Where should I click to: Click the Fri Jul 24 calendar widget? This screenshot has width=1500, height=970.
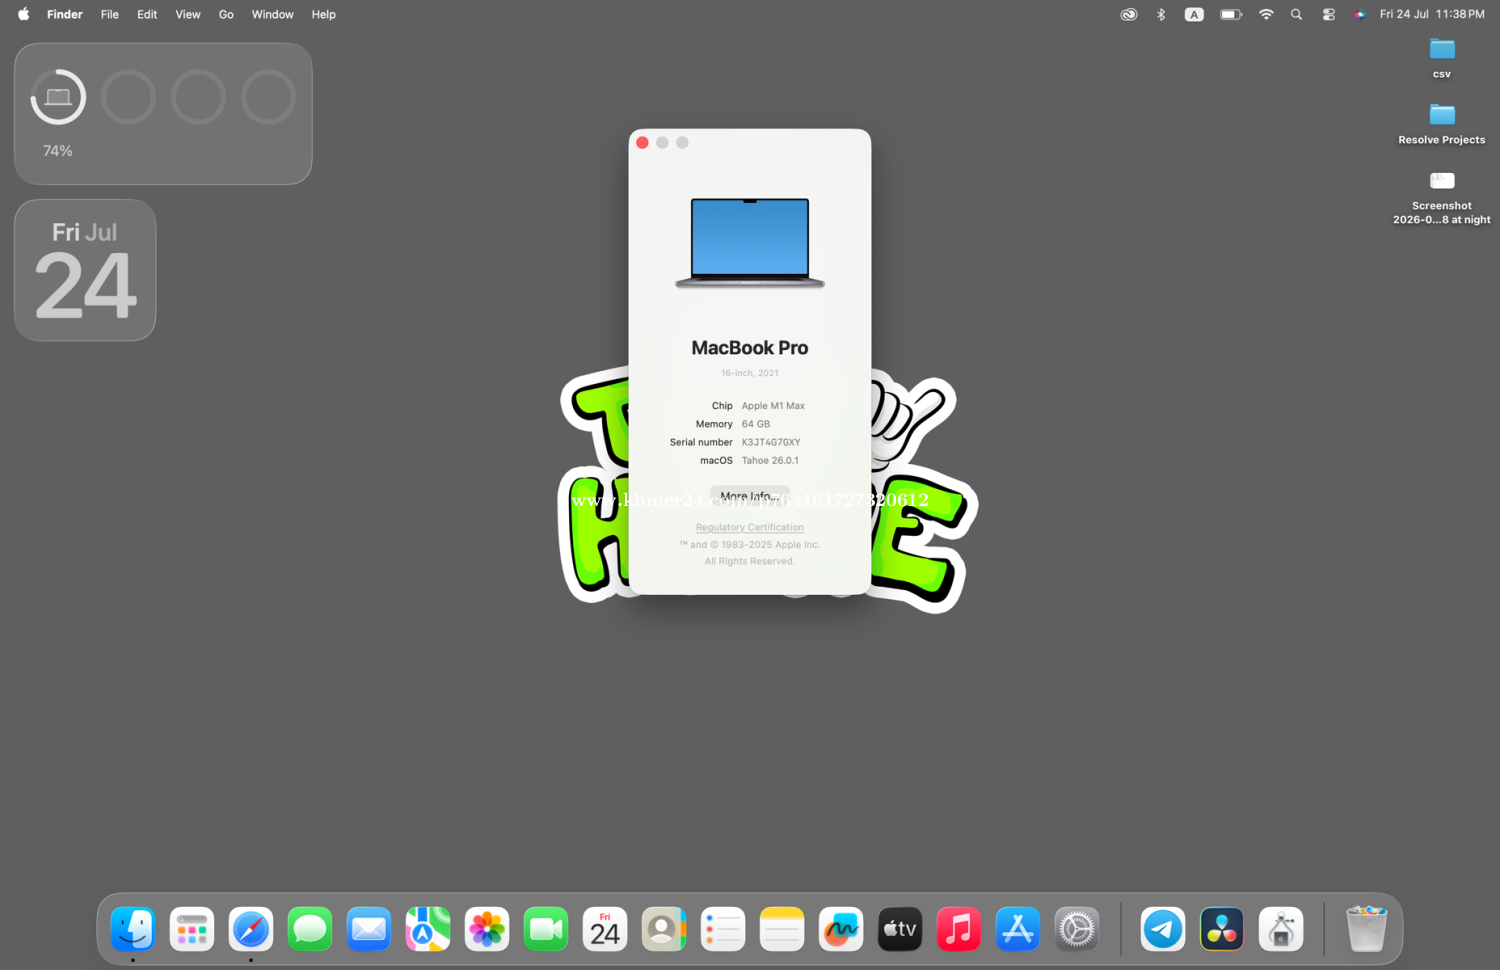pyautogui.click(x=85, y=270)
